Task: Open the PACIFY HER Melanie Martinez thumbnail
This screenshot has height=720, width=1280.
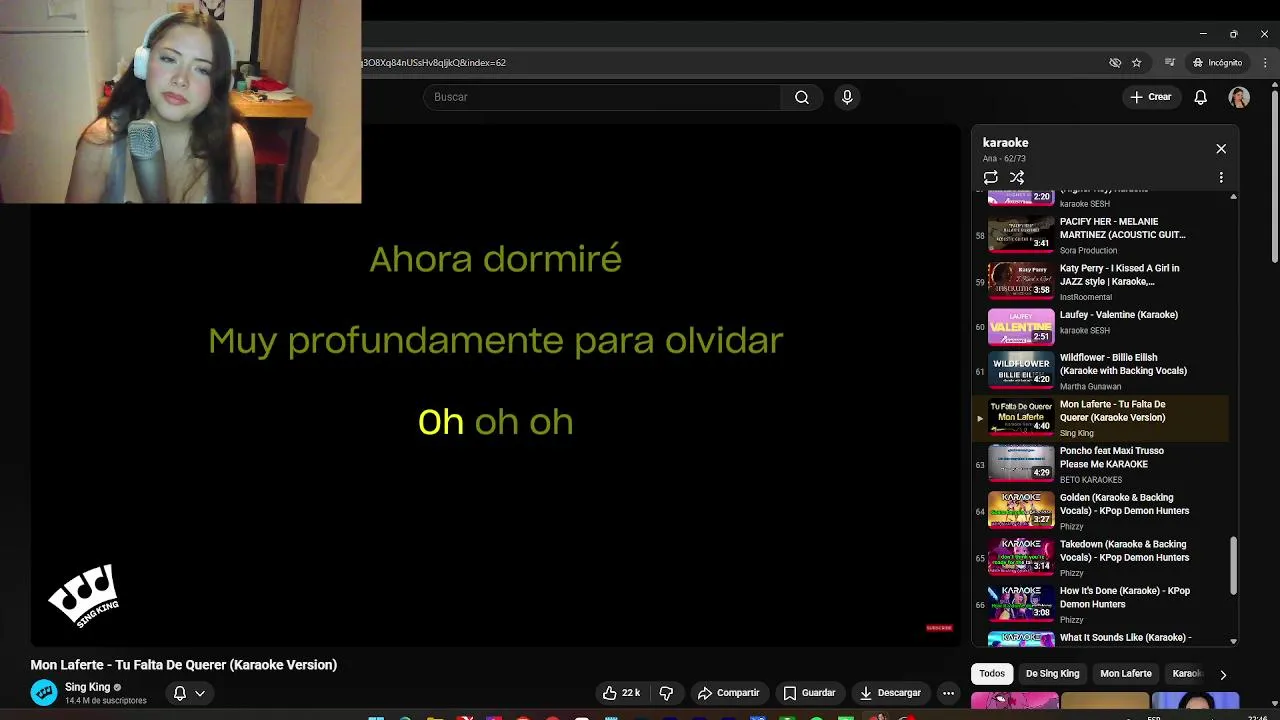Action: [1021, 233]
